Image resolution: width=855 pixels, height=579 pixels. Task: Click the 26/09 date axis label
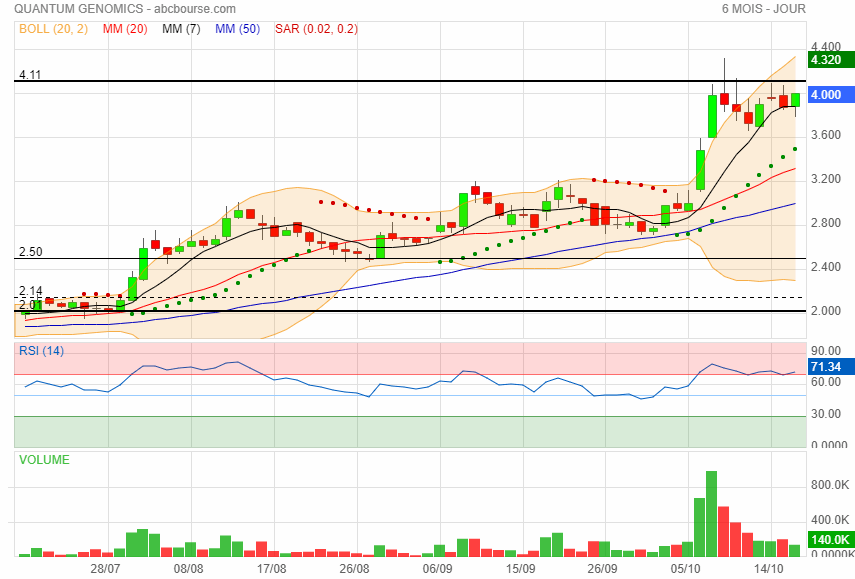(603, 569)
